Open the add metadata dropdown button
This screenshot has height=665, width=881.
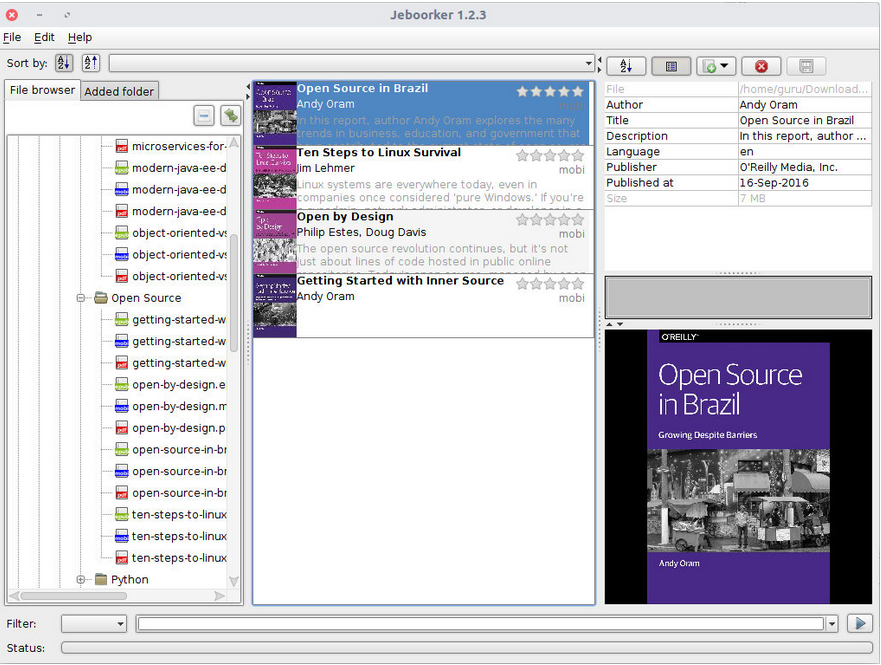click(716, 66)
